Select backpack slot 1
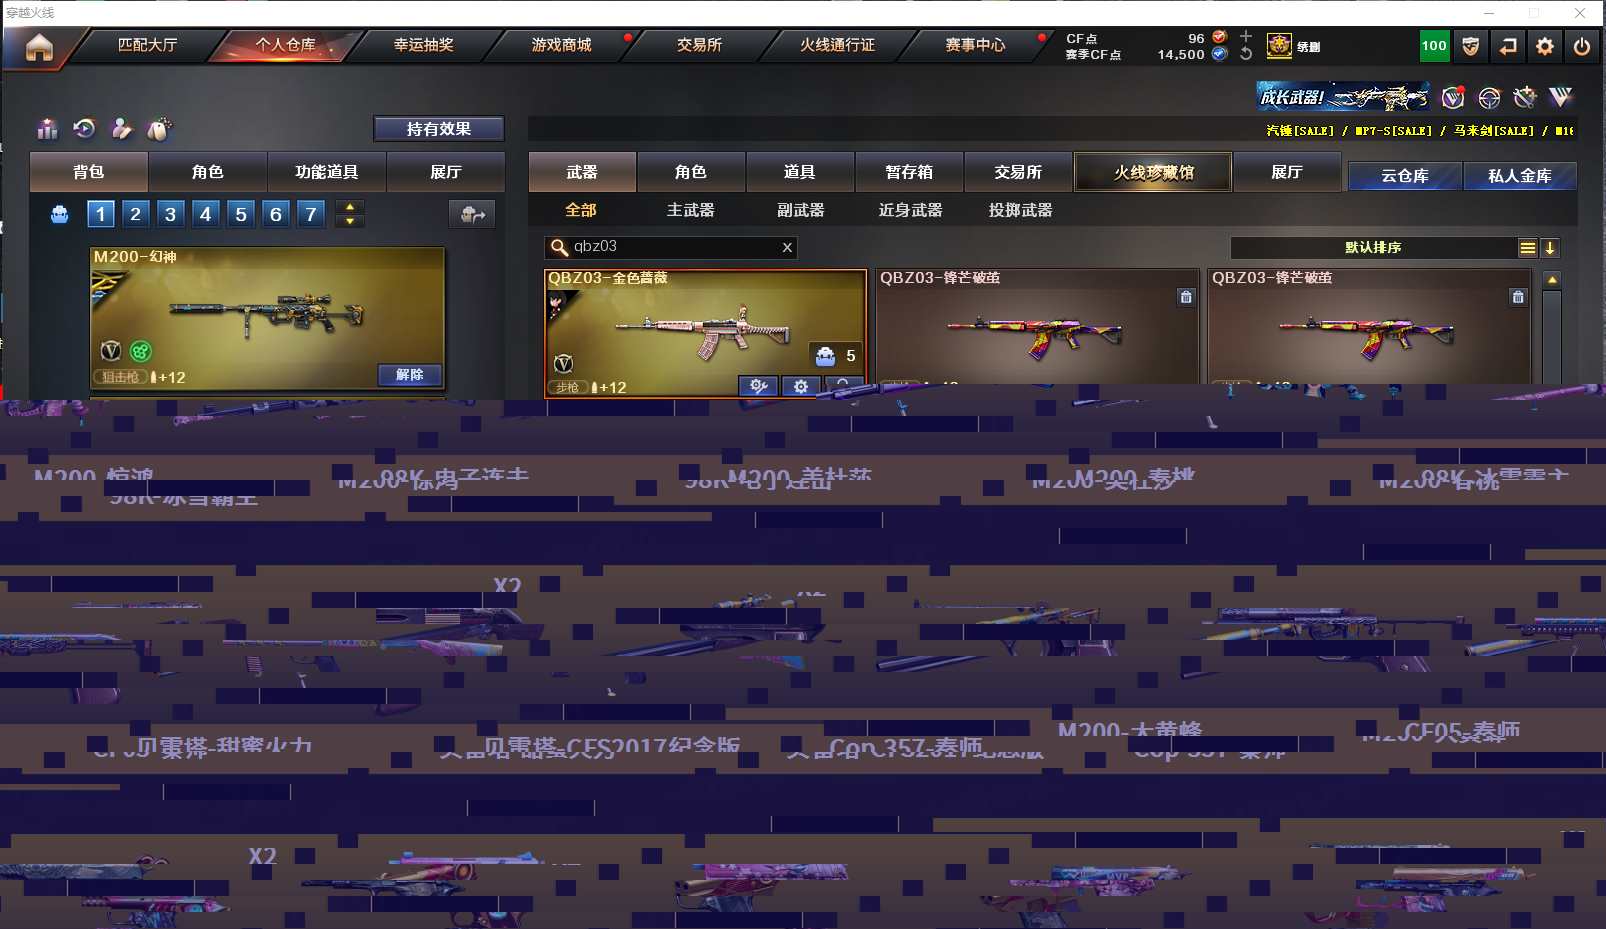 101,214
